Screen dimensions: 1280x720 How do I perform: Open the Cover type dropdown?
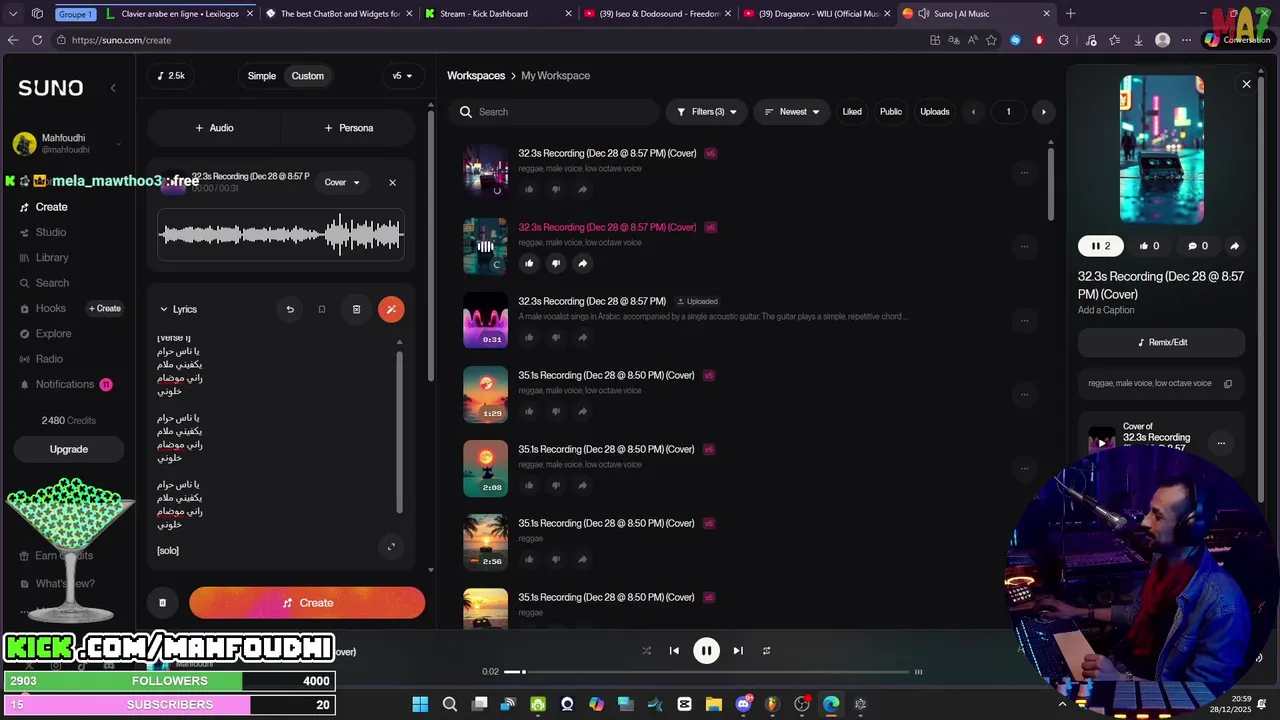342,182
